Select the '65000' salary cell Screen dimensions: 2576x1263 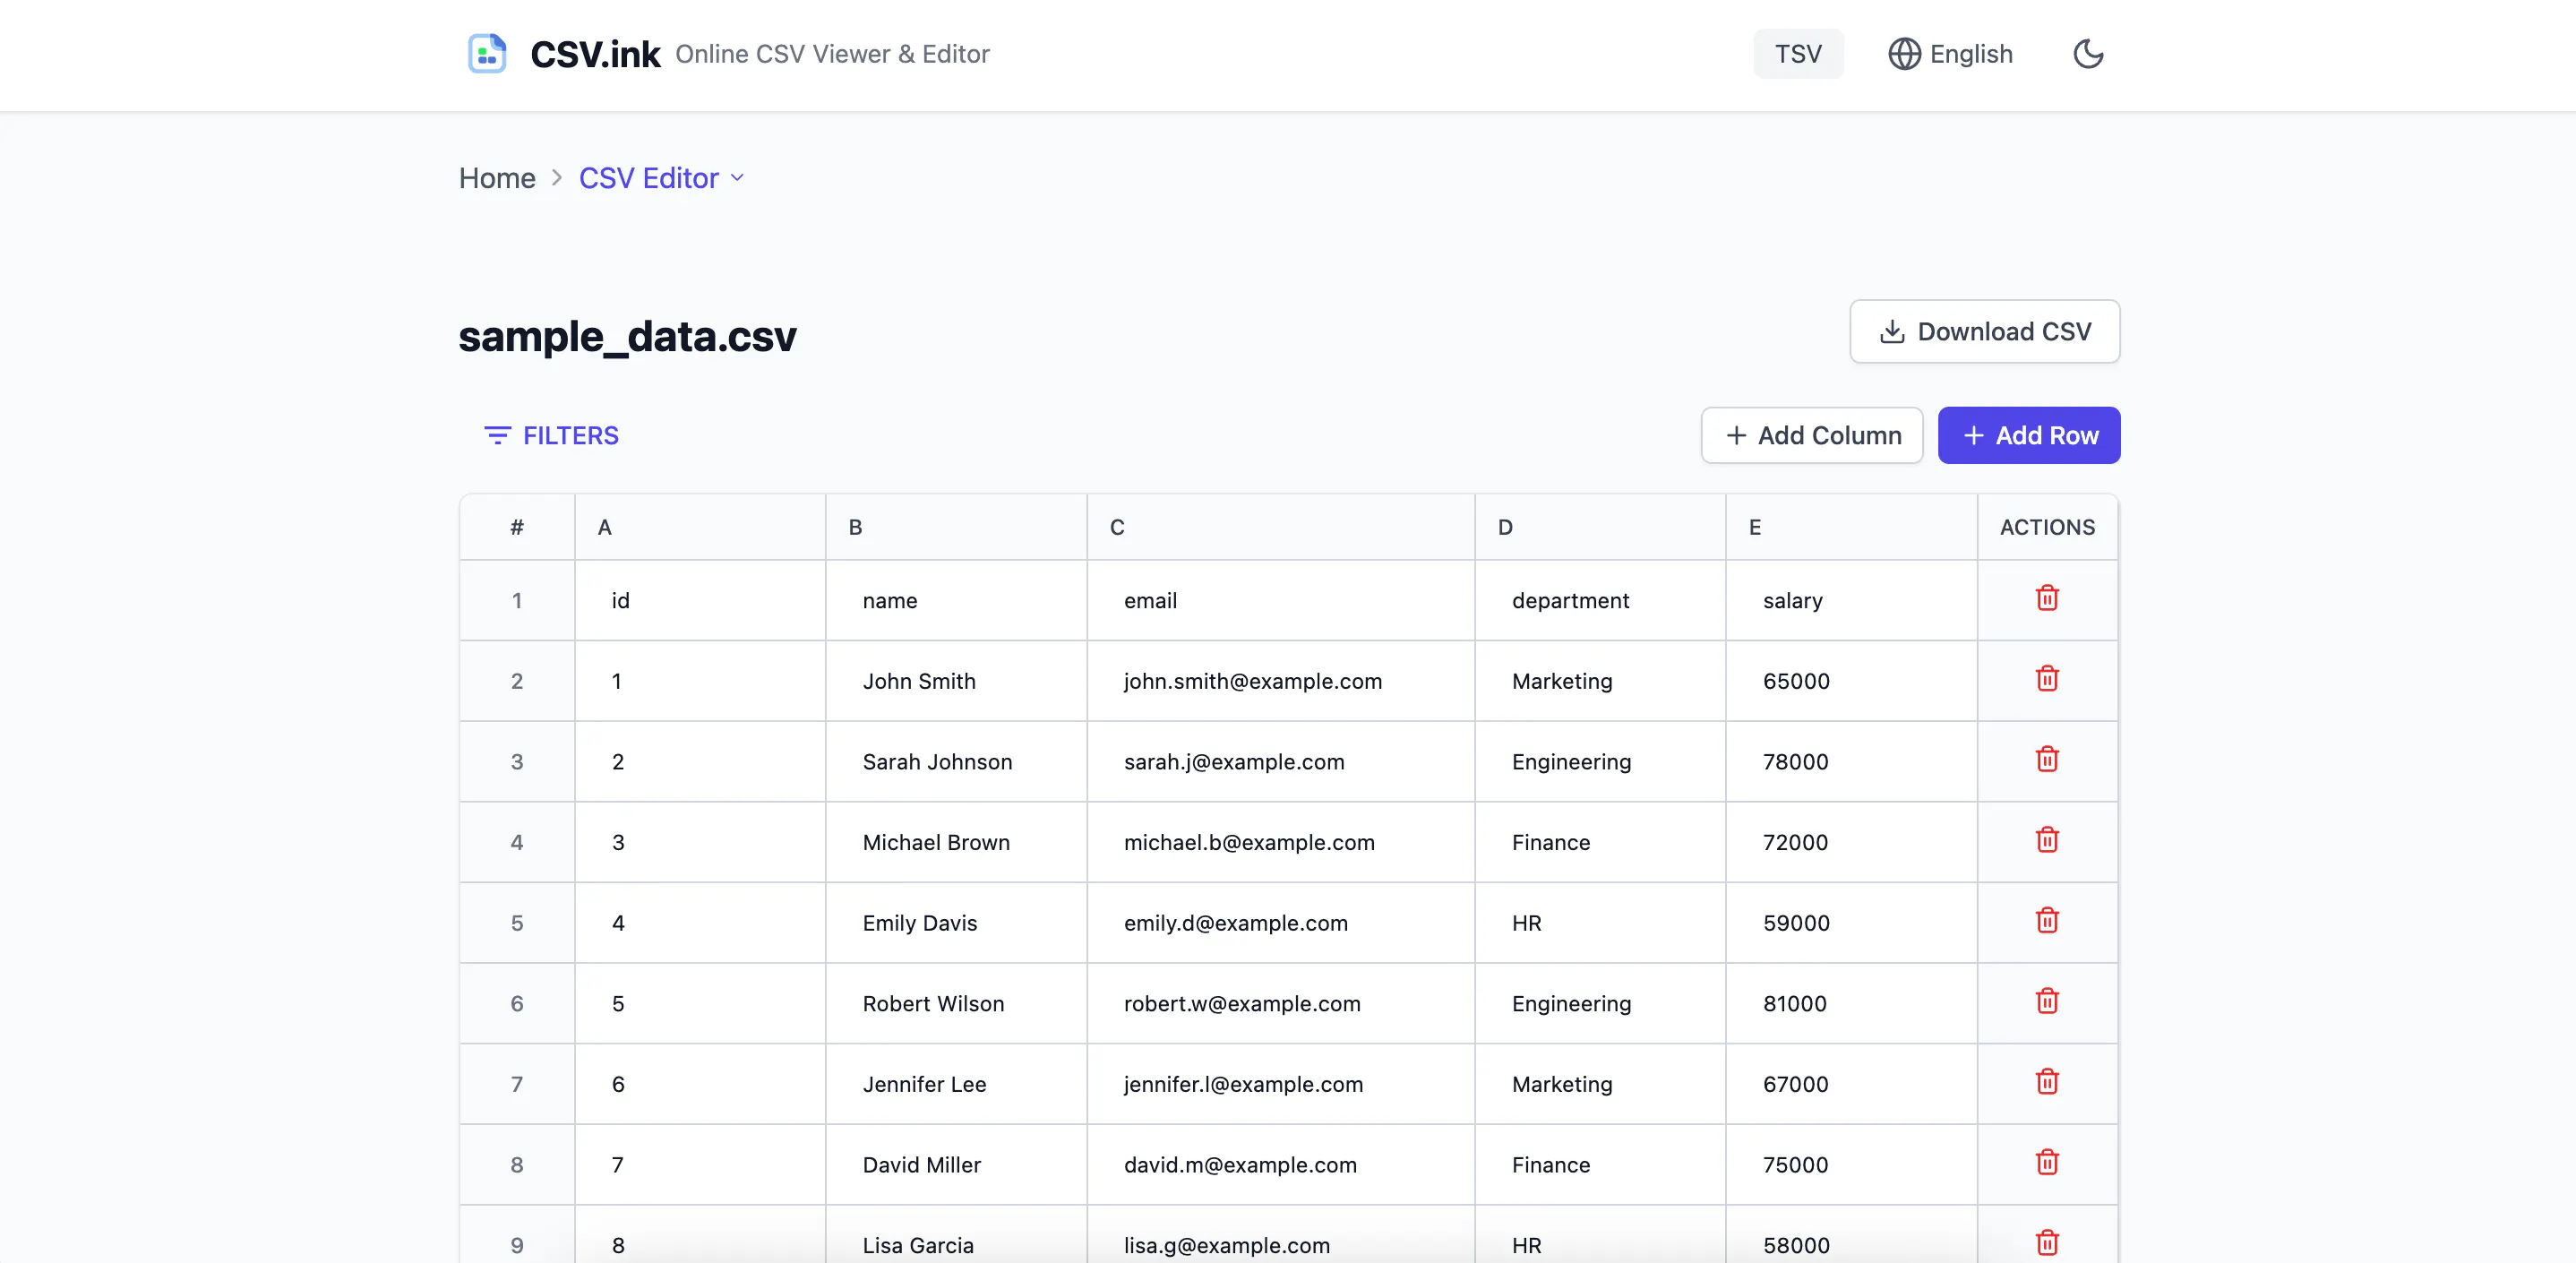pos(1851,682)
